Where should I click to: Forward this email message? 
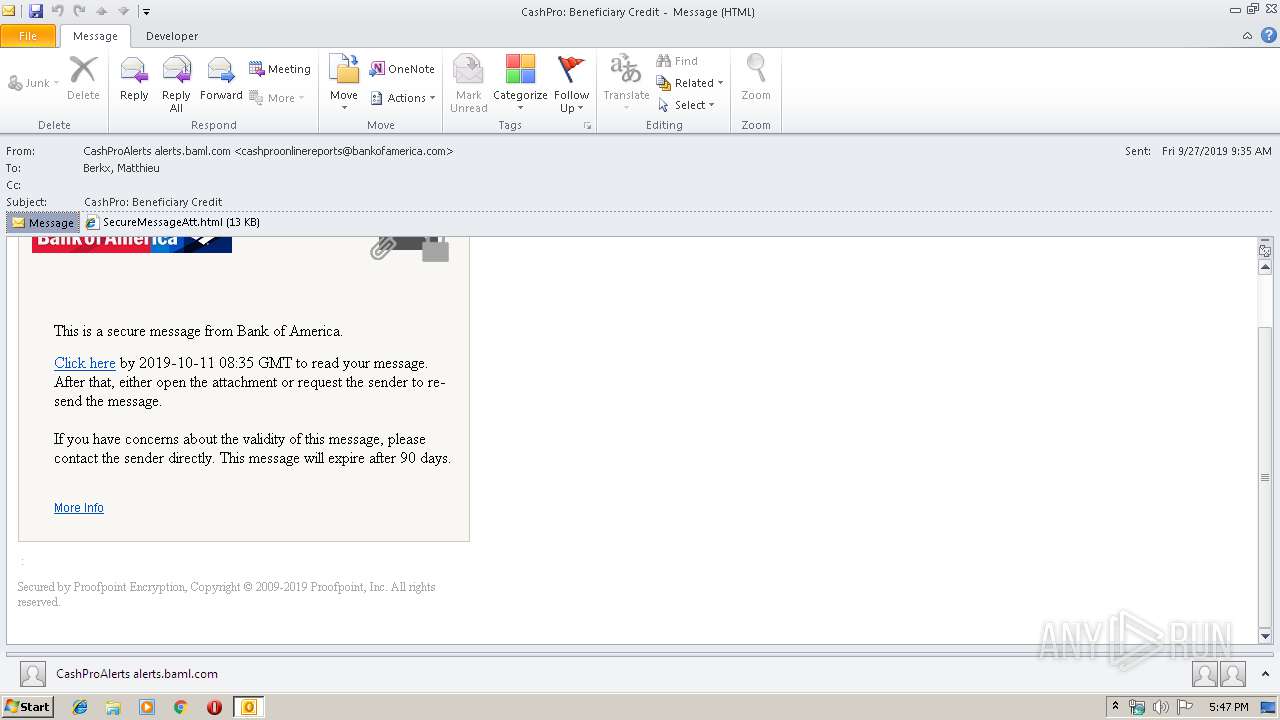coord(221,79)
